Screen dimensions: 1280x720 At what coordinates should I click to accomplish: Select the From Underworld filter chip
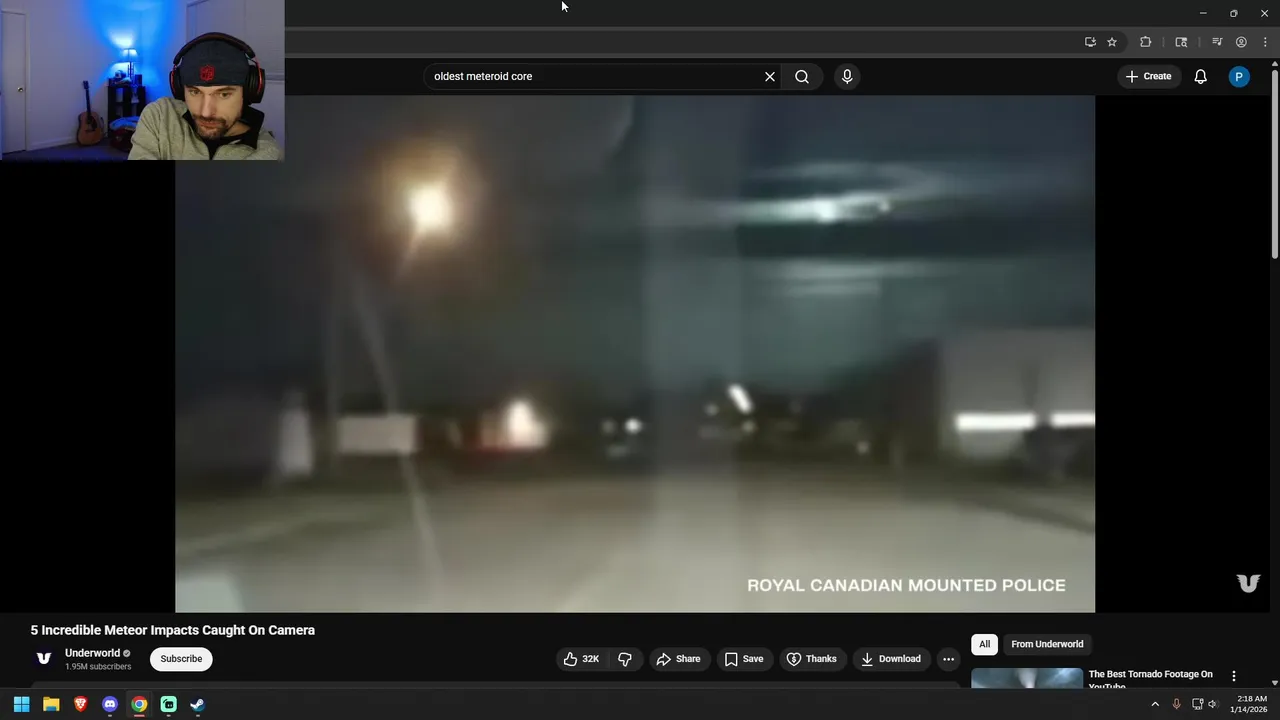click(x=1047, y=644)
